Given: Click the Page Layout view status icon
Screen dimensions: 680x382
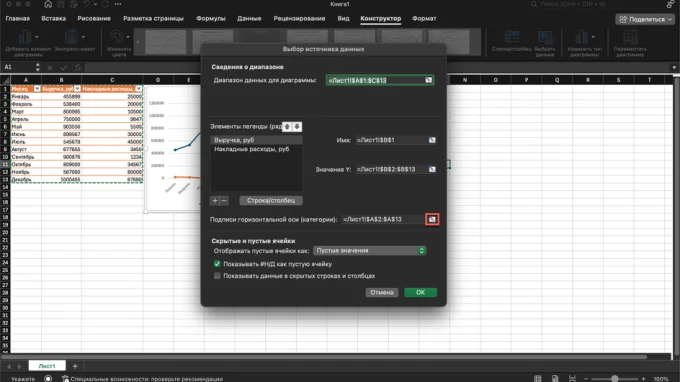Looking at the screenshot, I should pos(555,379).
